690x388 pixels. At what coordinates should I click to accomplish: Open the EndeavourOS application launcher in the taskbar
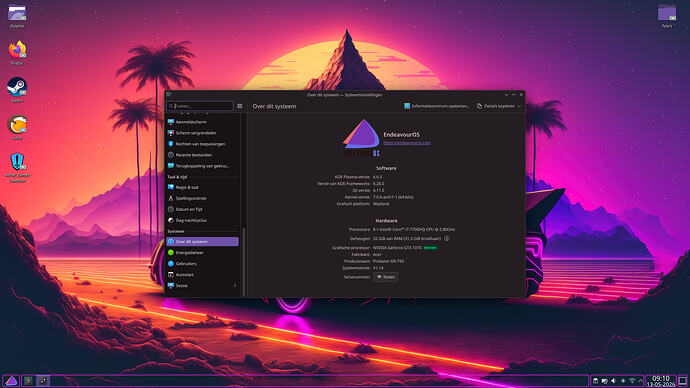click(x=11, y=381)
